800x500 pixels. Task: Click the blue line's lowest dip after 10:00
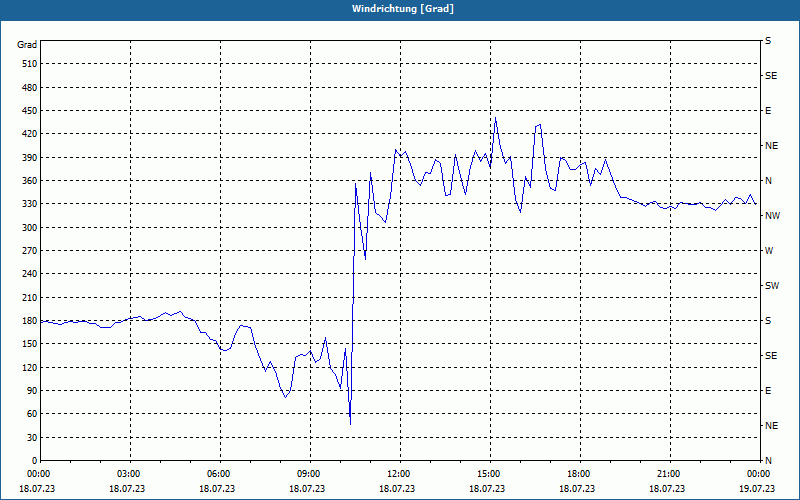click(351, 423)
